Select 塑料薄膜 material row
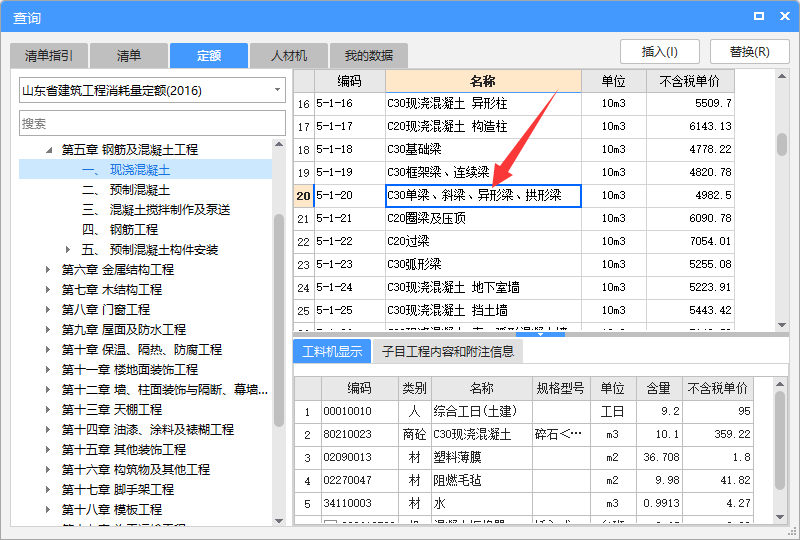 tap(523, 457)
